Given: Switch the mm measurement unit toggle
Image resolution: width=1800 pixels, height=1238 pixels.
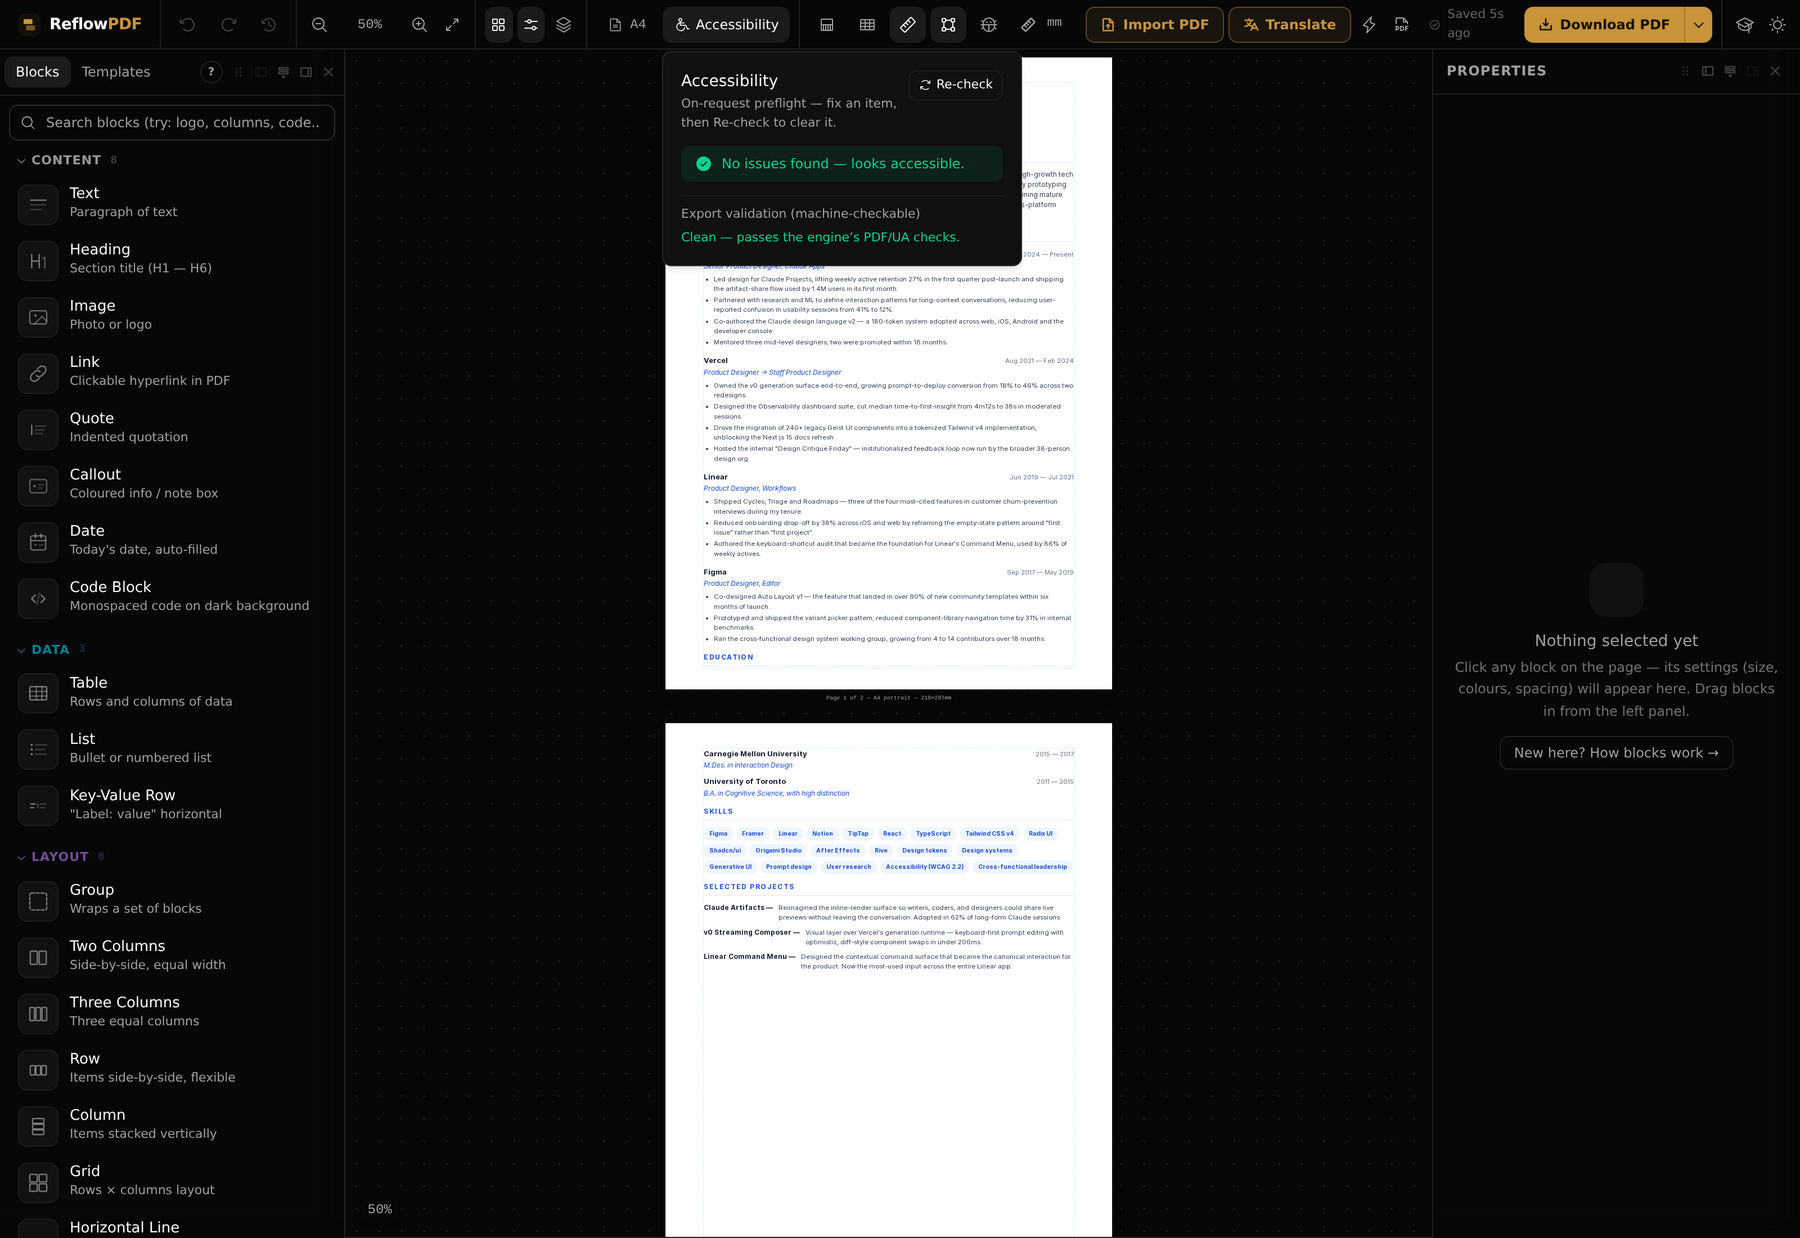Looking at the screenshot, I should click(x=1041, y=24).
